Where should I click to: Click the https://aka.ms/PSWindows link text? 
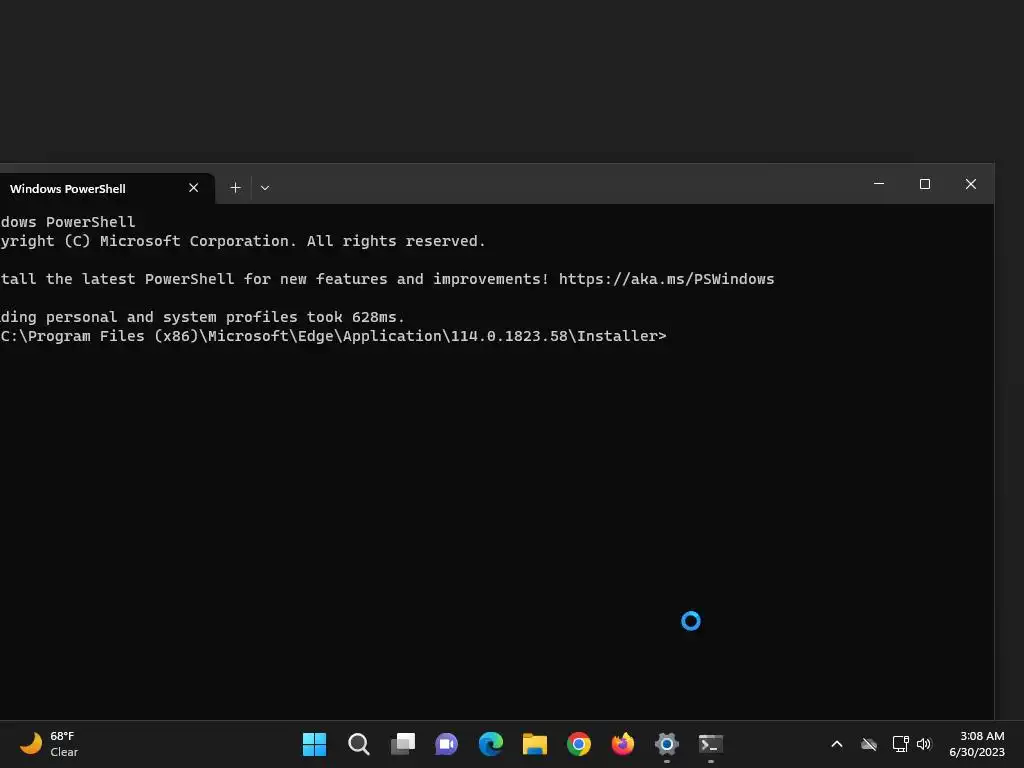666,279
